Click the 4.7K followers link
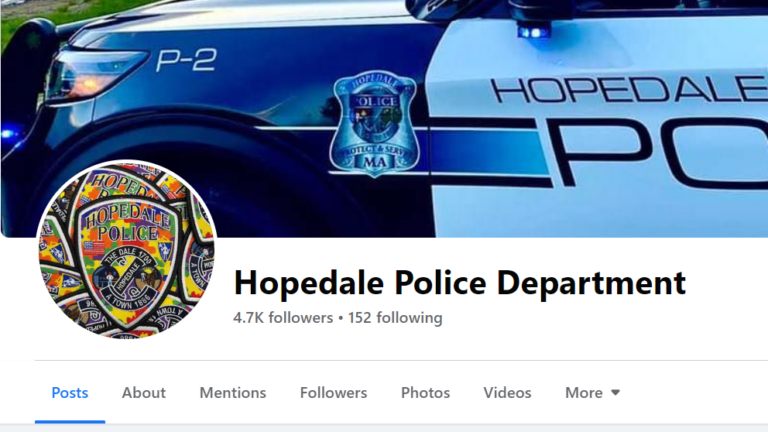 click(283, 317)
